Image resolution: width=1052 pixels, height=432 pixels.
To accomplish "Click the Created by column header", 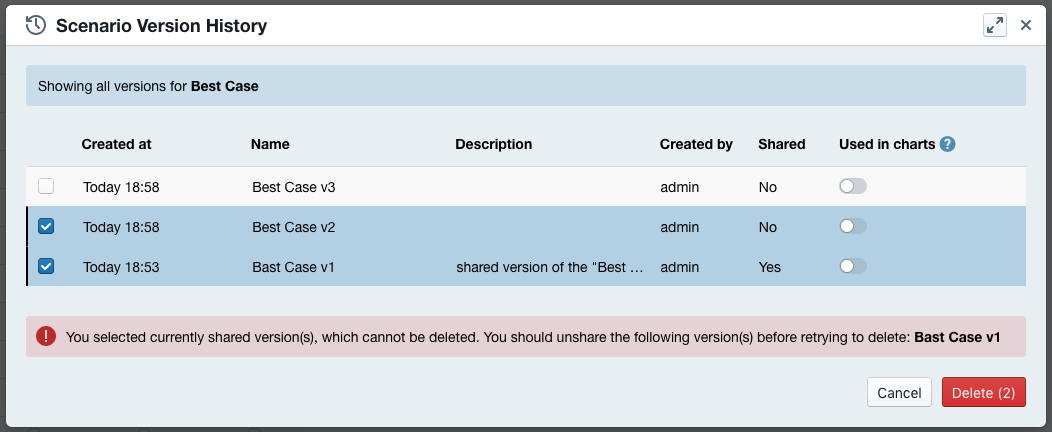I will pos(696,144).
